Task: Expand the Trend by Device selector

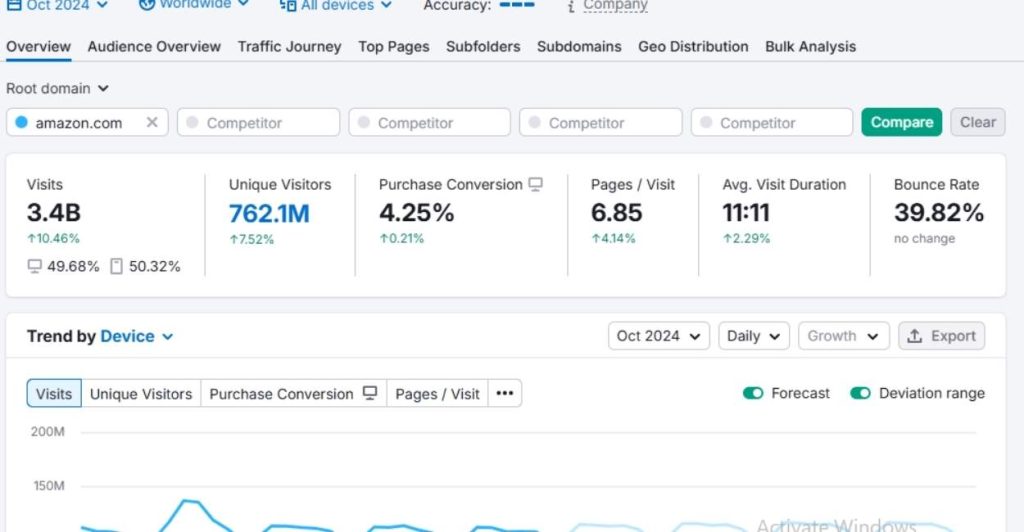Action: (x=136, y=336)
